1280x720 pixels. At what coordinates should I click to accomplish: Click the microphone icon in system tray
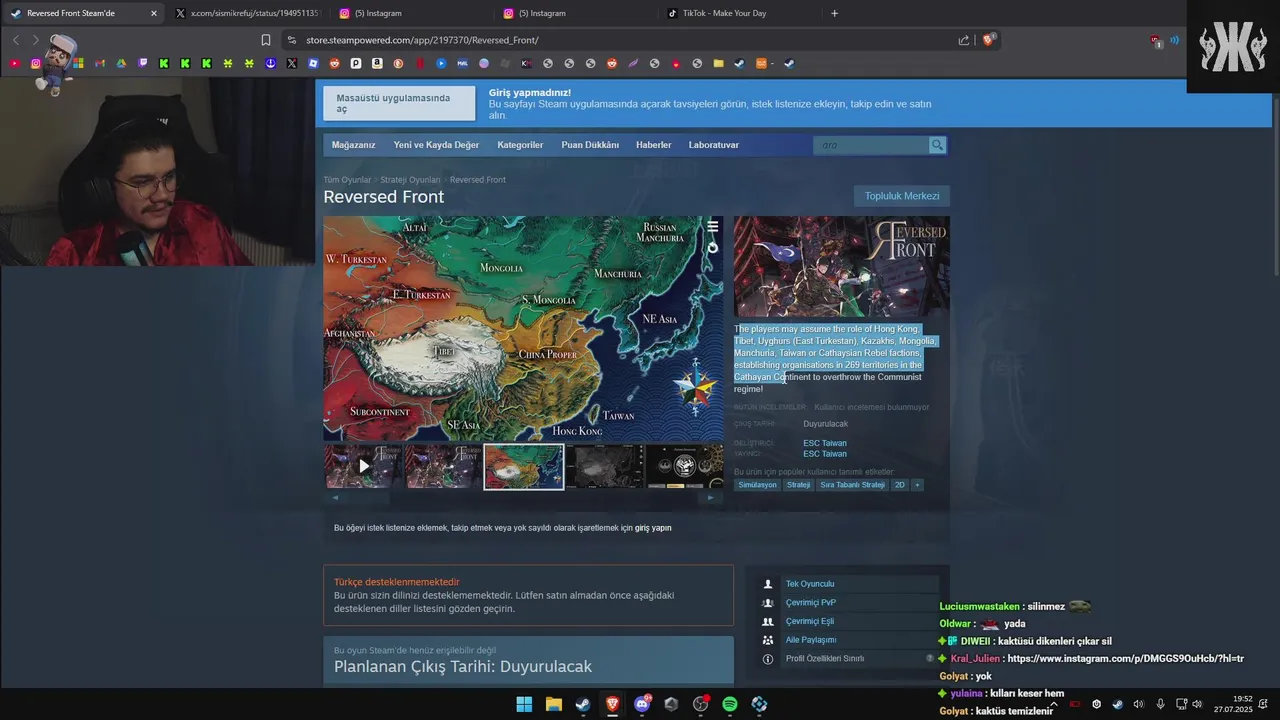[1161, 704]
